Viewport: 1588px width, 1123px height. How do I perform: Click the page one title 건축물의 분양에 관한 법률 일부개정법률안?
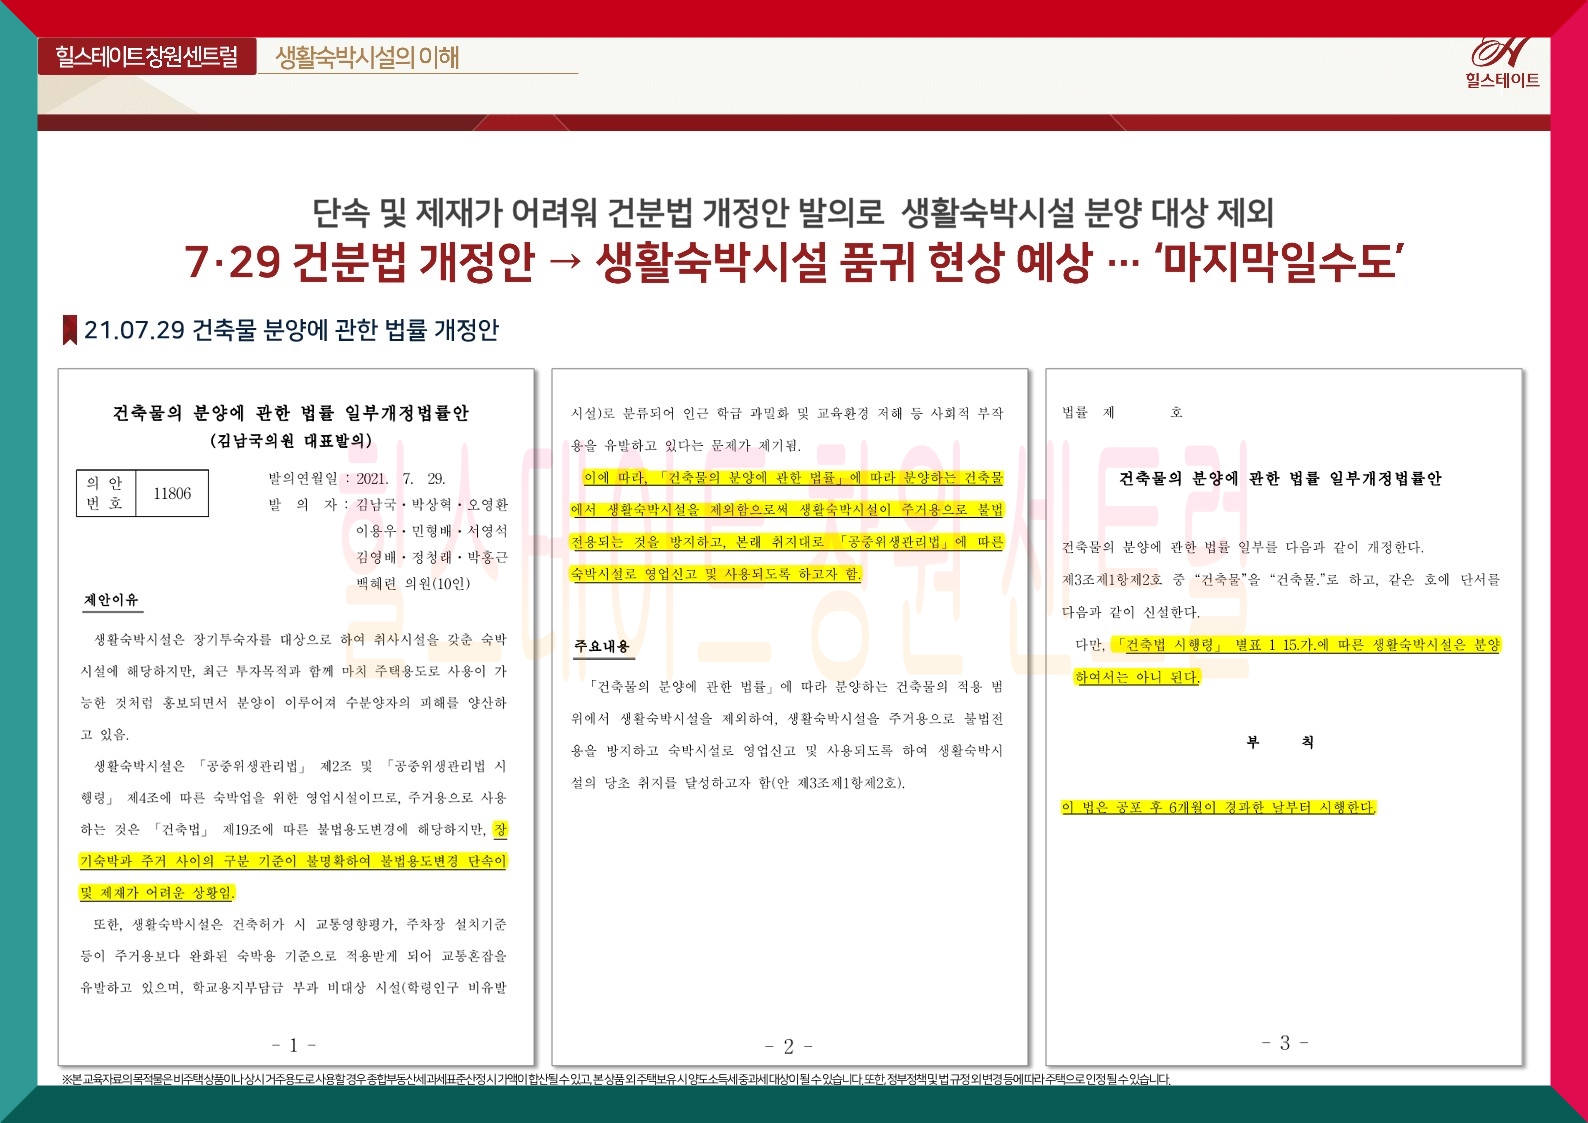[291, 413]
